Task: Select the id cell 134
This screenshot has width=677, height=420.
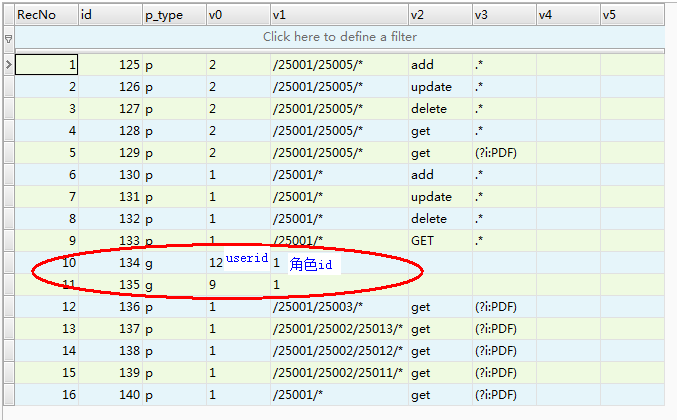Action: pos(111,263)
